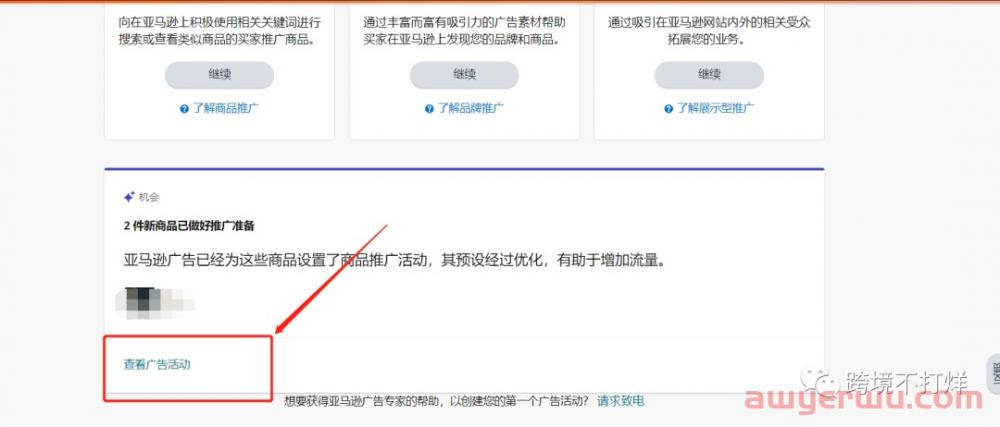The height and width of the screenshot is (427, 1000).
Task: Click the sparkle icon next to 机会
Action: click(129, 198)
